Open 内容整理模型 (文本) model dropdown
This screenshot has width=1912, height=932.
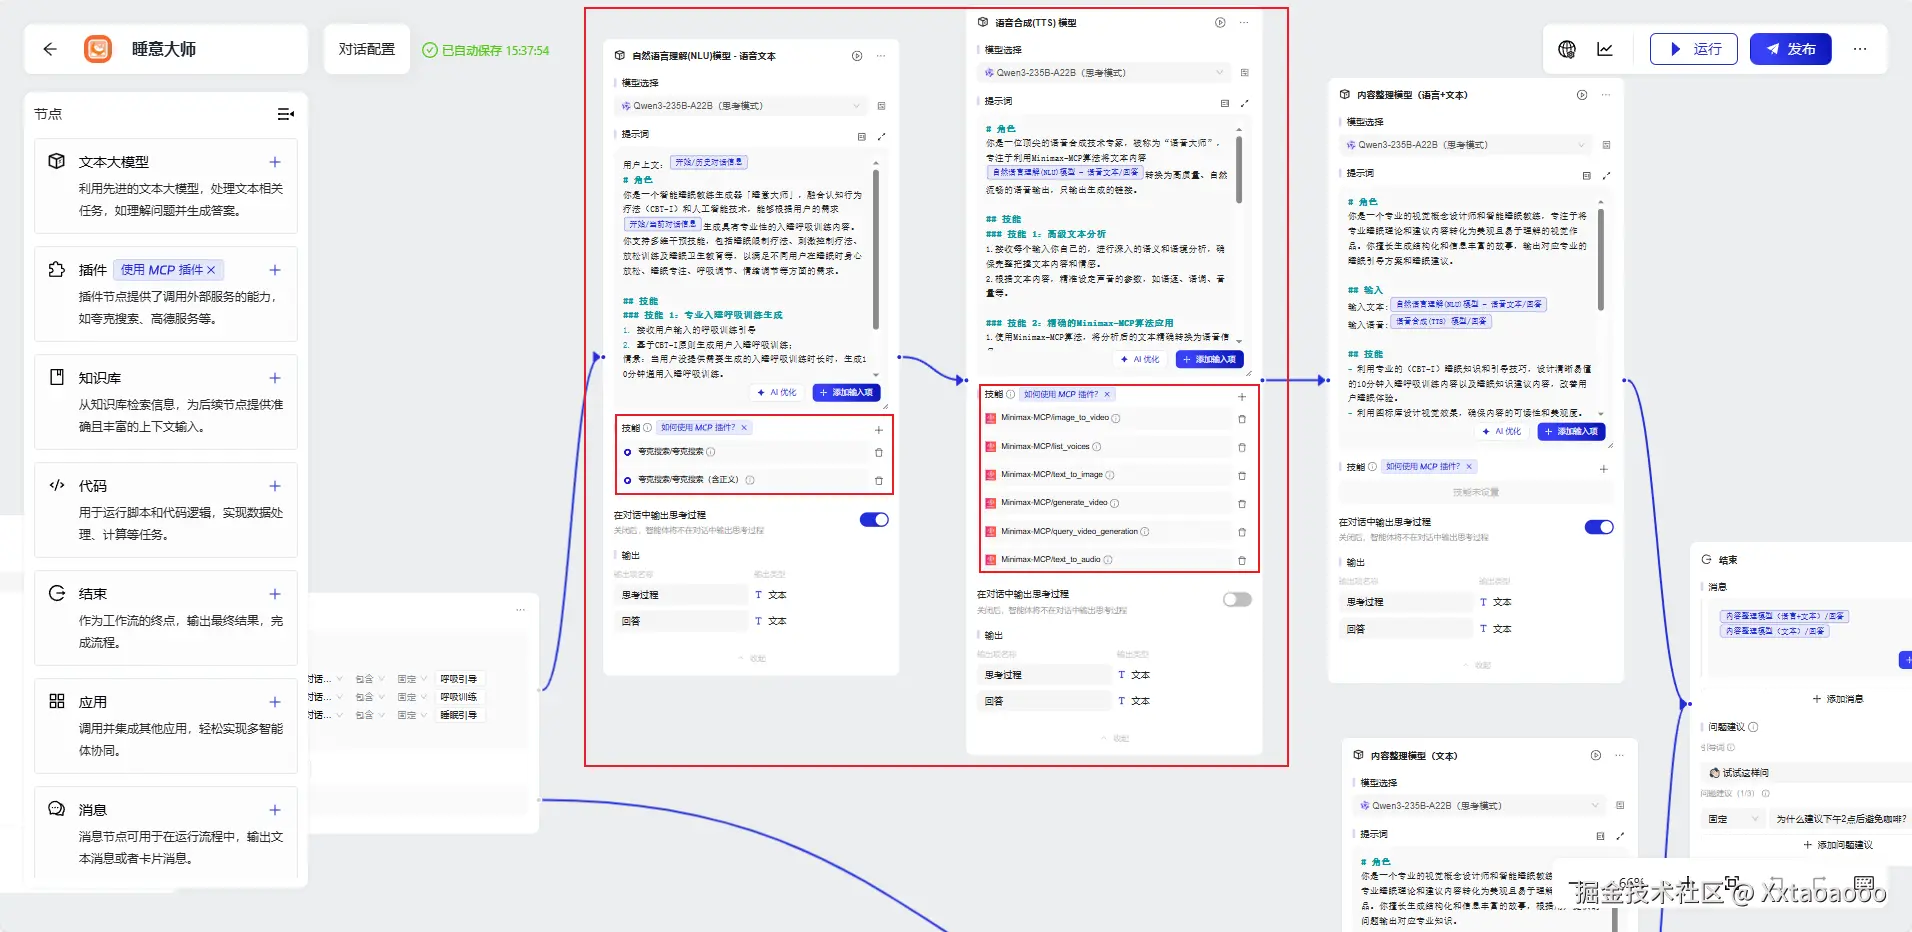(x=1480, y=805)
